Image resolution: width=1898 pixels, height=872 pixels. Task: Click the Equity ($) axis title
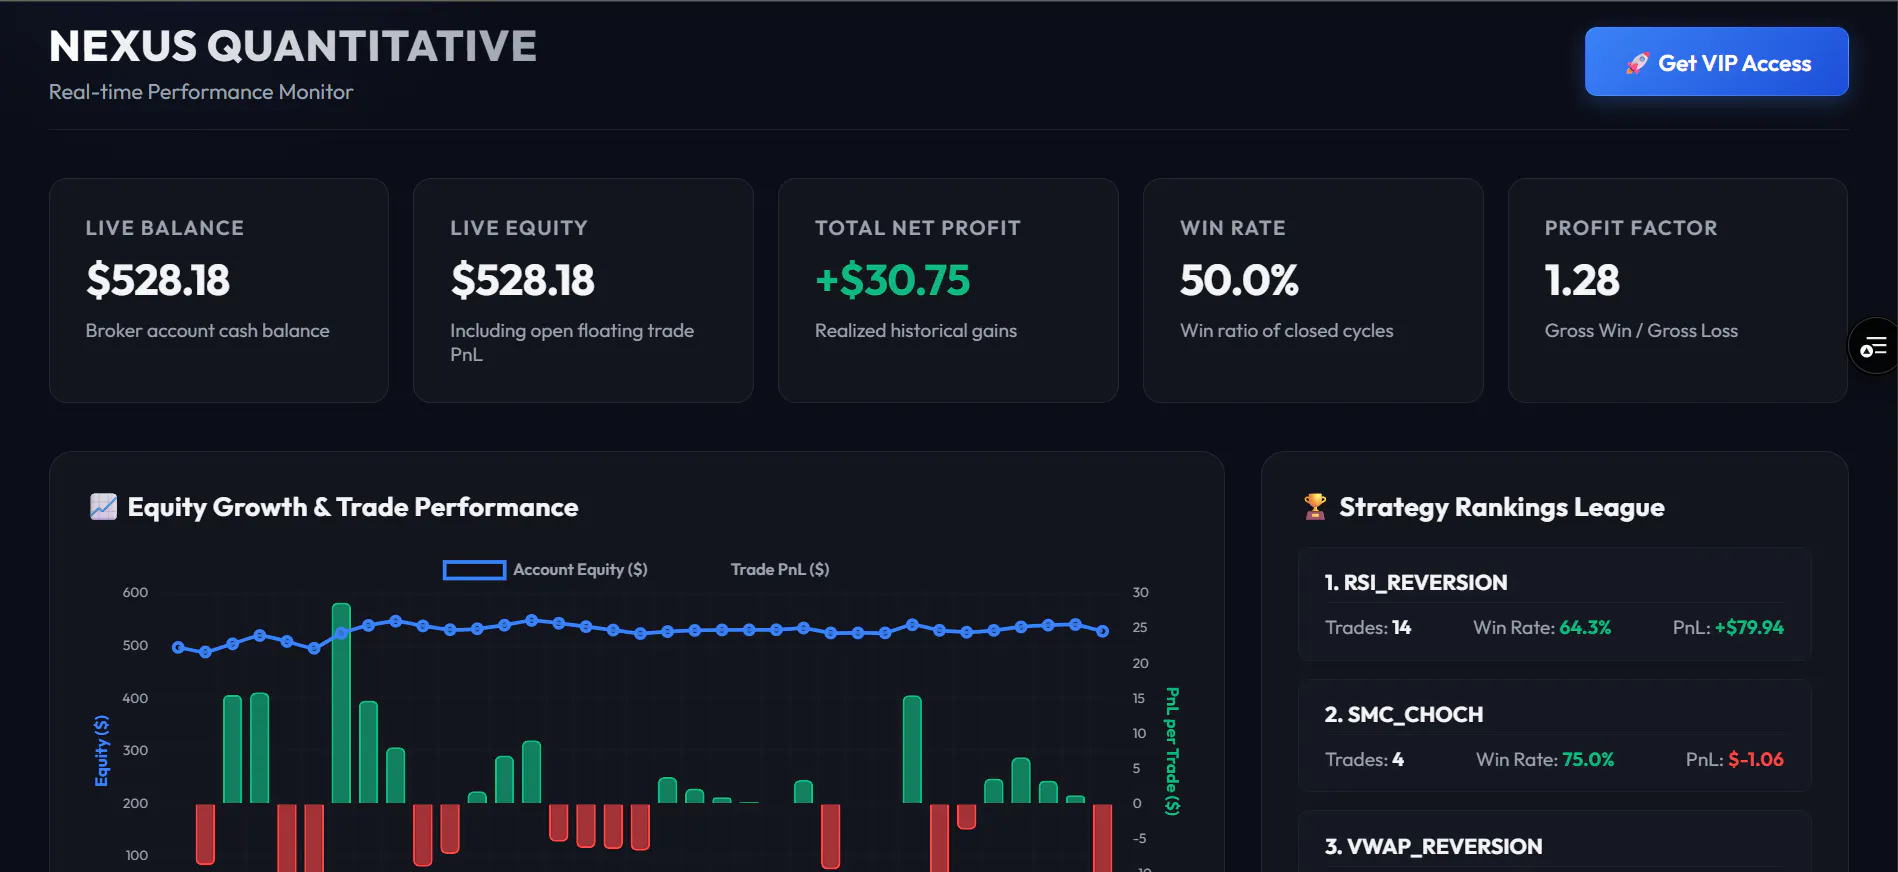(101, 750)
